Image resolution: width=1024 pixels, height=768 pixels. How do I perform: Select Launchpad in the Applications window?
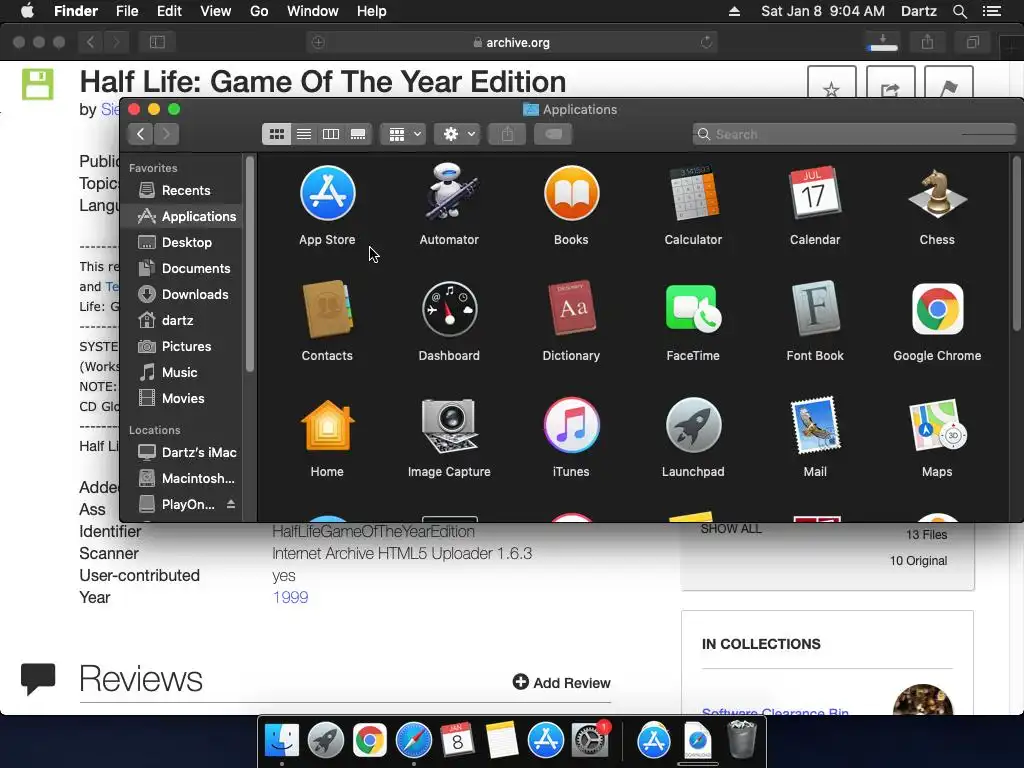(x=693, y=425)
